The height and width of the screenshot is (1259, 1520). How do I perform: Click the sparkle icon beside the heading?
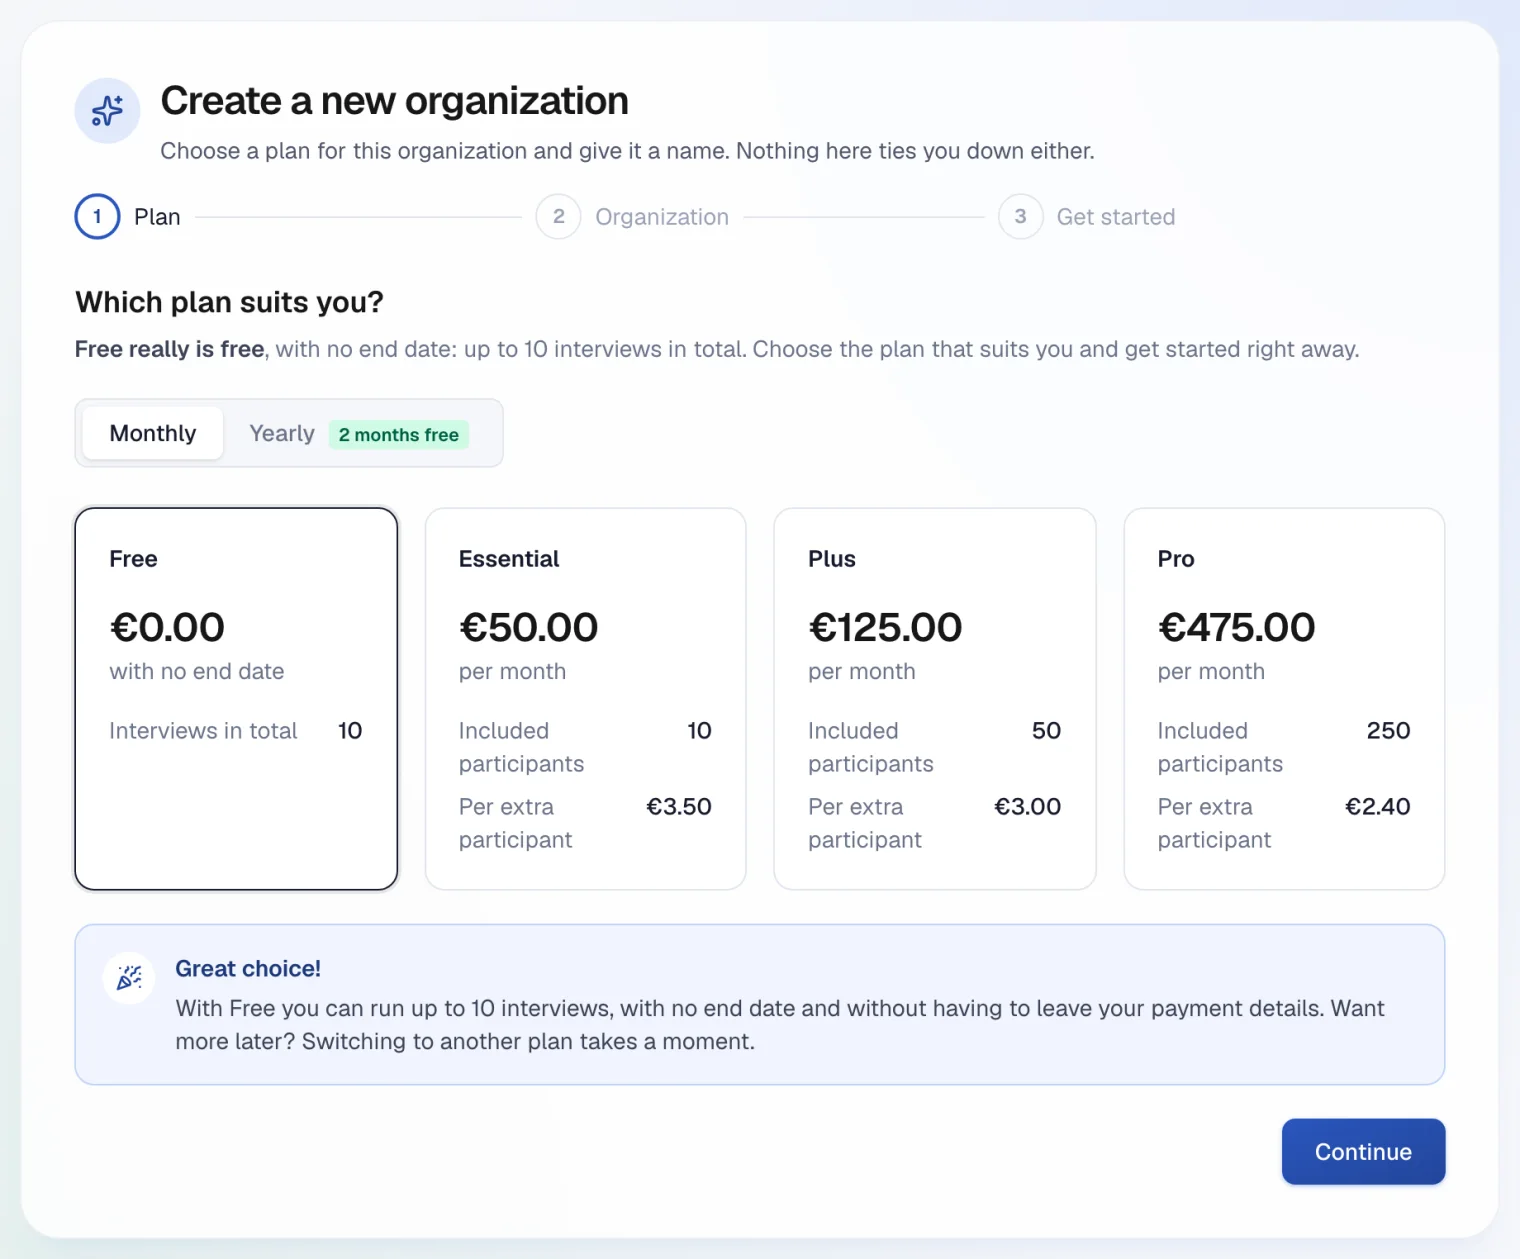(x=107, y=111)
